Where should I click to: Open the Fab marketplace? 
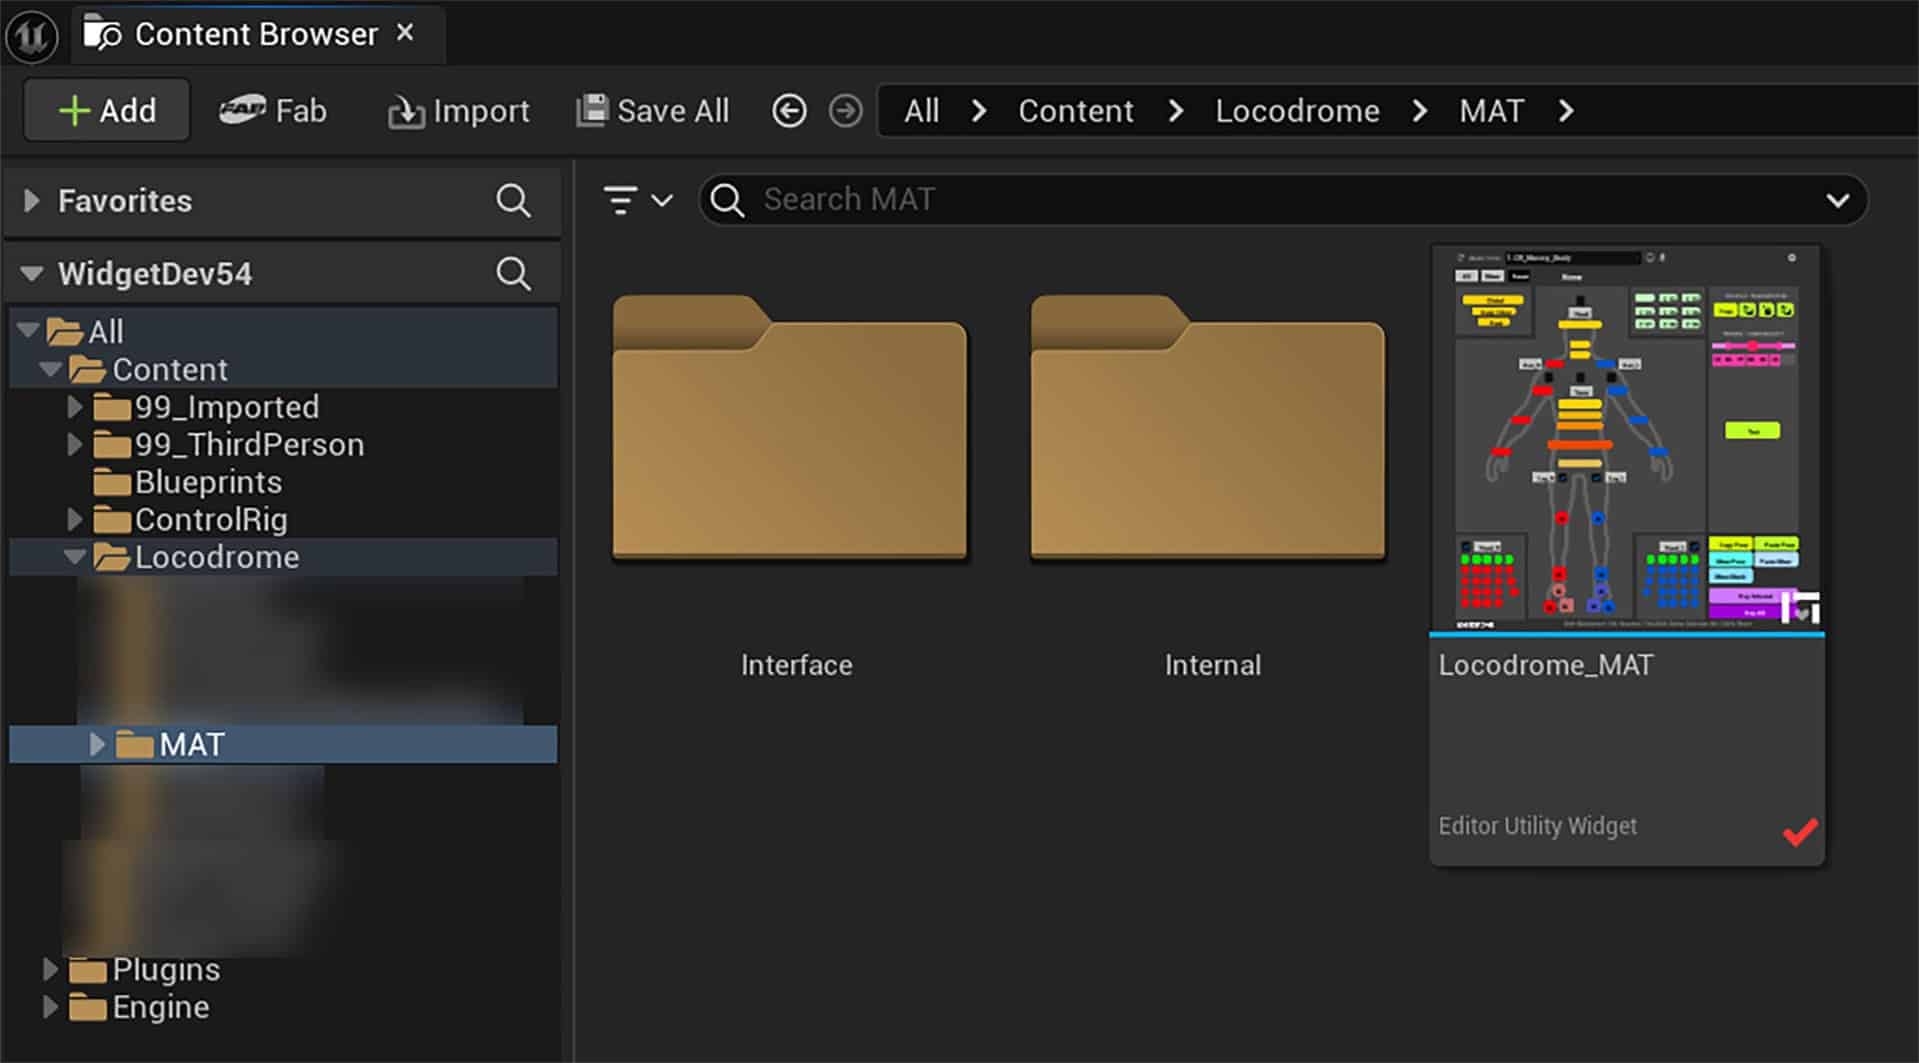pos(272,111)
